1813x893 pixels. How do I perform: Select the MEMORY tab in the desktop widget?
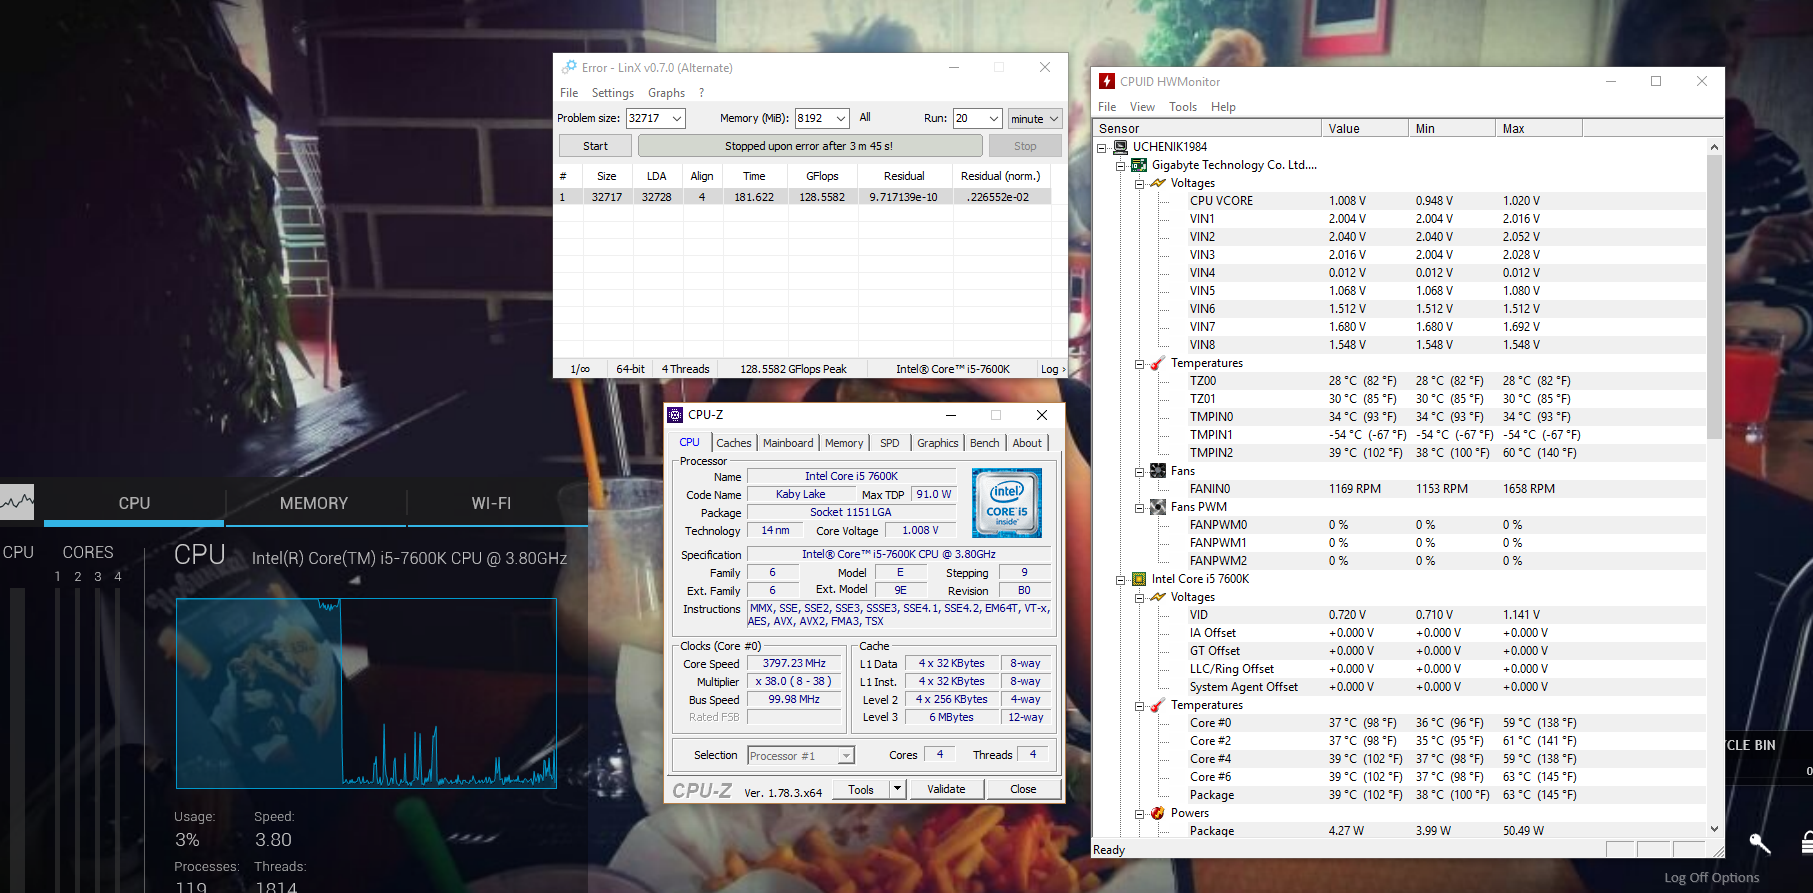click(314, 503)
